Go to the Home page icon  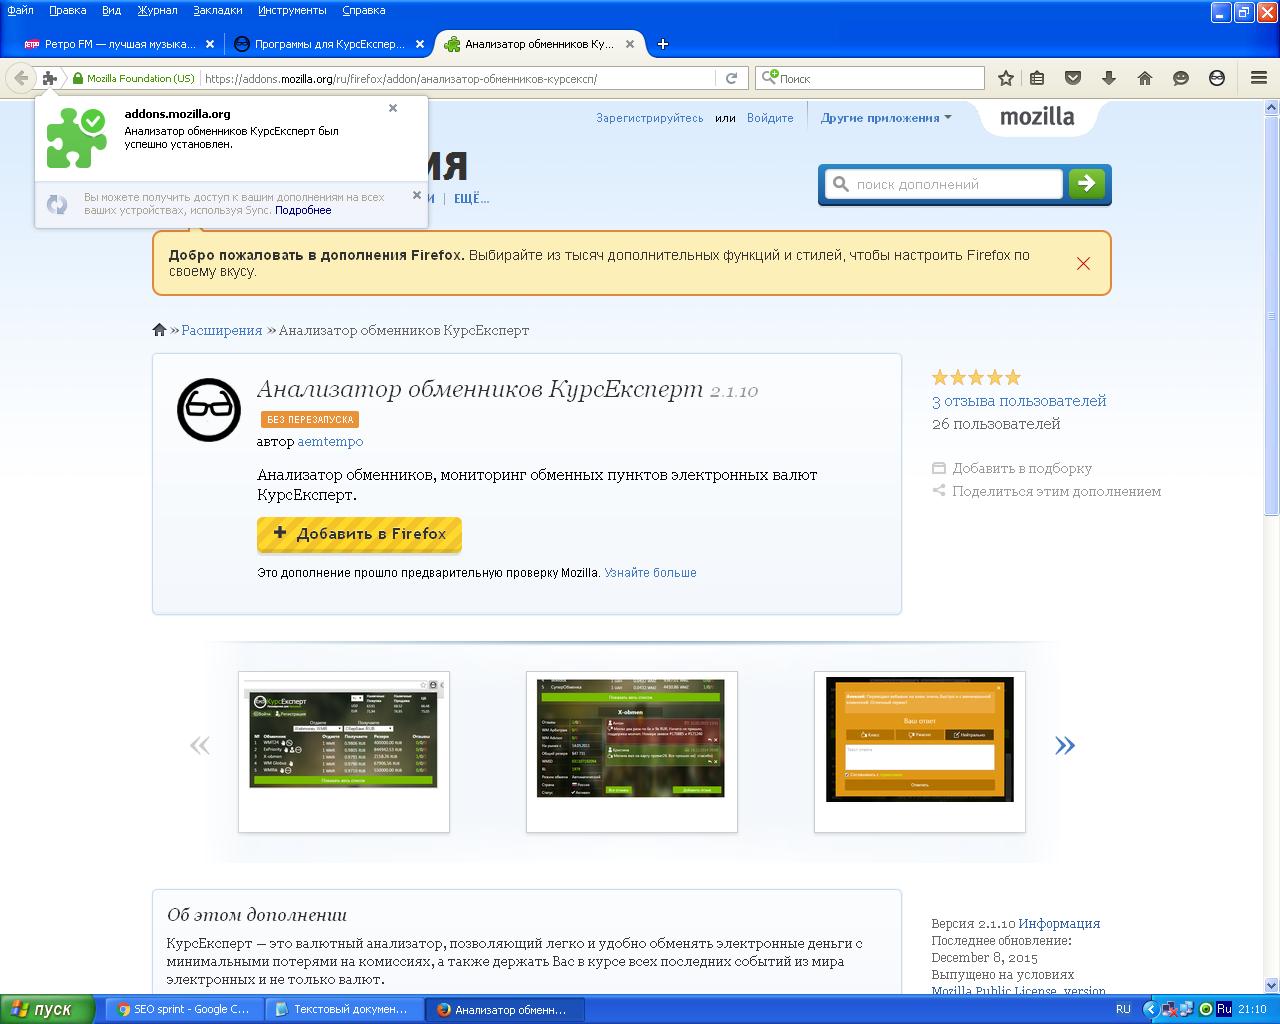click(x=1145, y=78)
